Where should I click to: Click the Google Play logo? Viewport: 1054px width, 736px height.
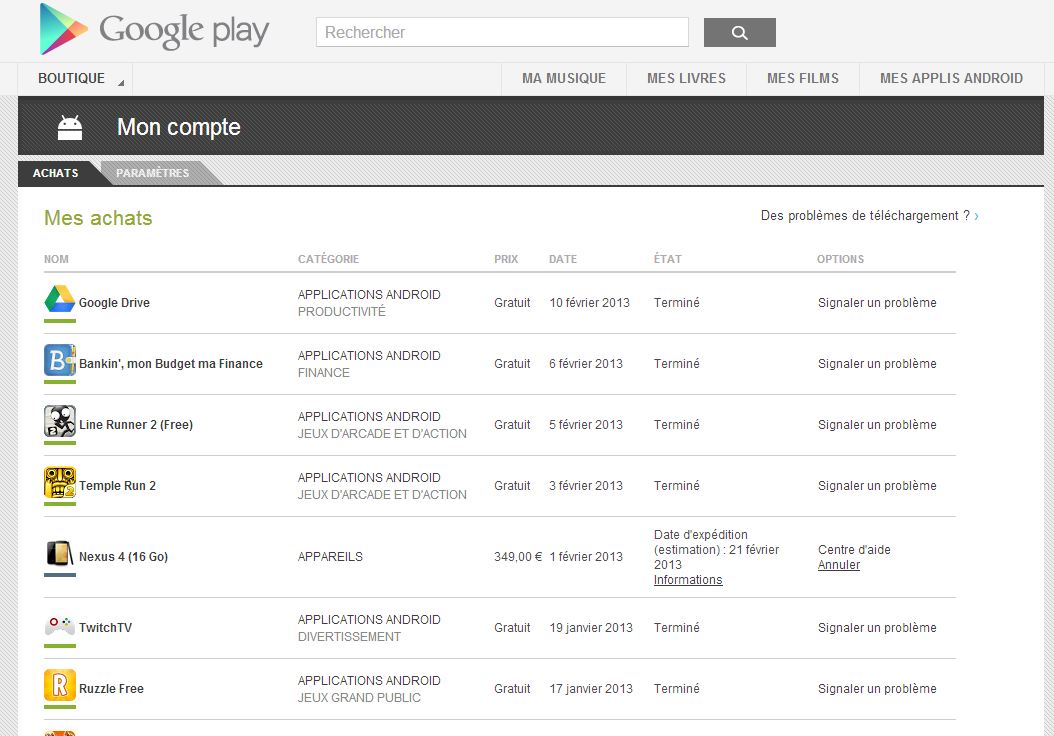coord(154,30)
